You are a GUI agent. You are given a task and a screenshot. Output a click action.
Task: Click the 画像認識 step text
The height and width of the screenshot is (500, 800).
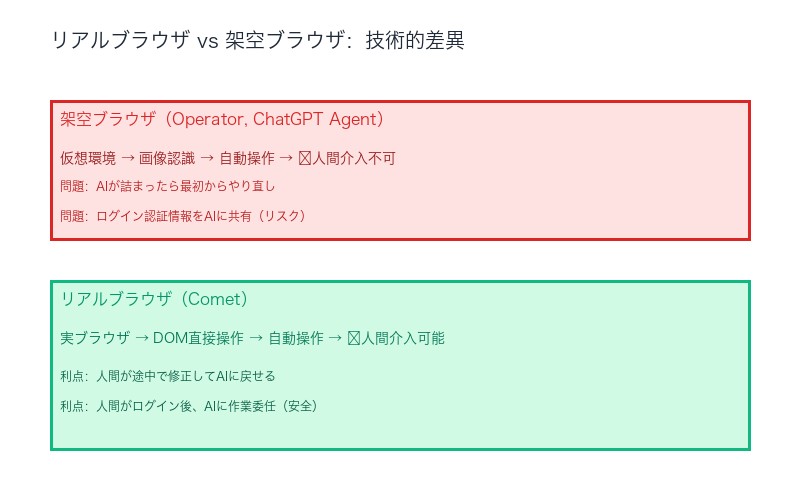[167, 158]
